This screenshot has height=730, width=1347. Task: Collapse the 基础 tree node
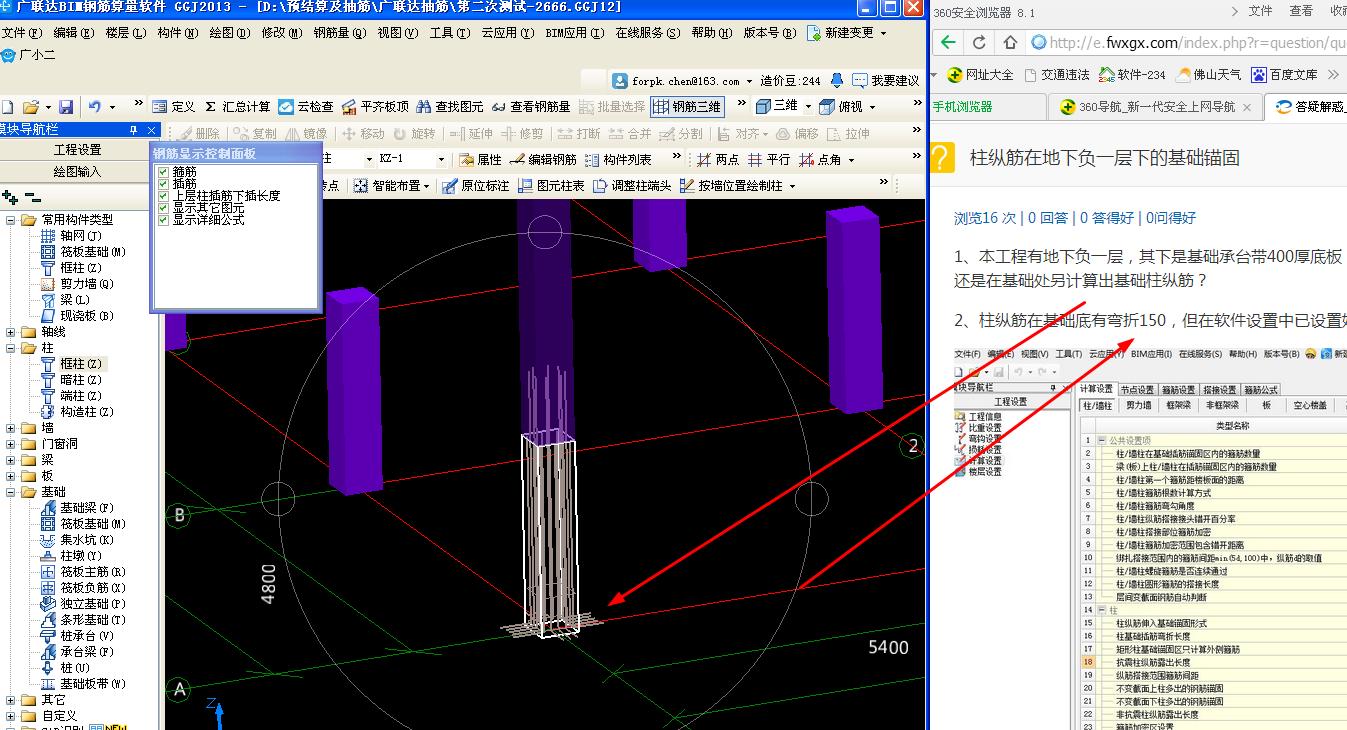pos(11,492)
